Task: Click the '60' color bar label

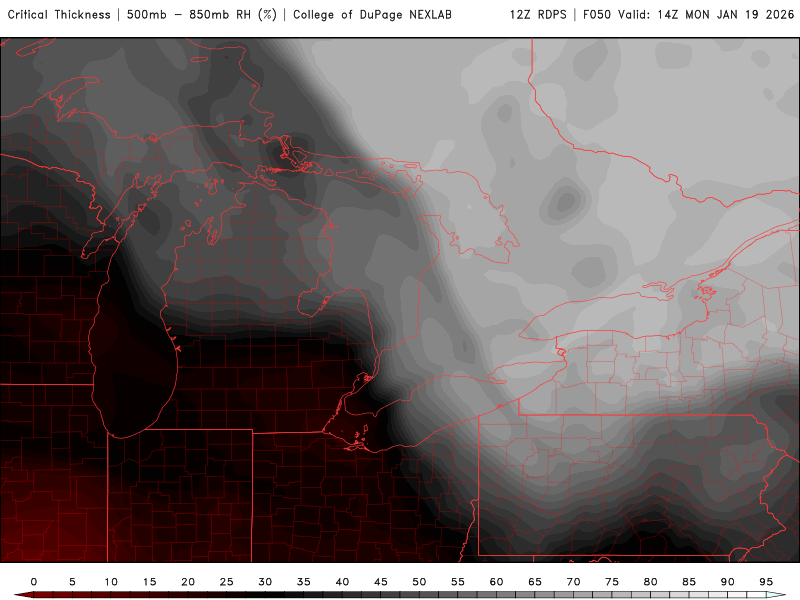Action: tap(496, 582)
